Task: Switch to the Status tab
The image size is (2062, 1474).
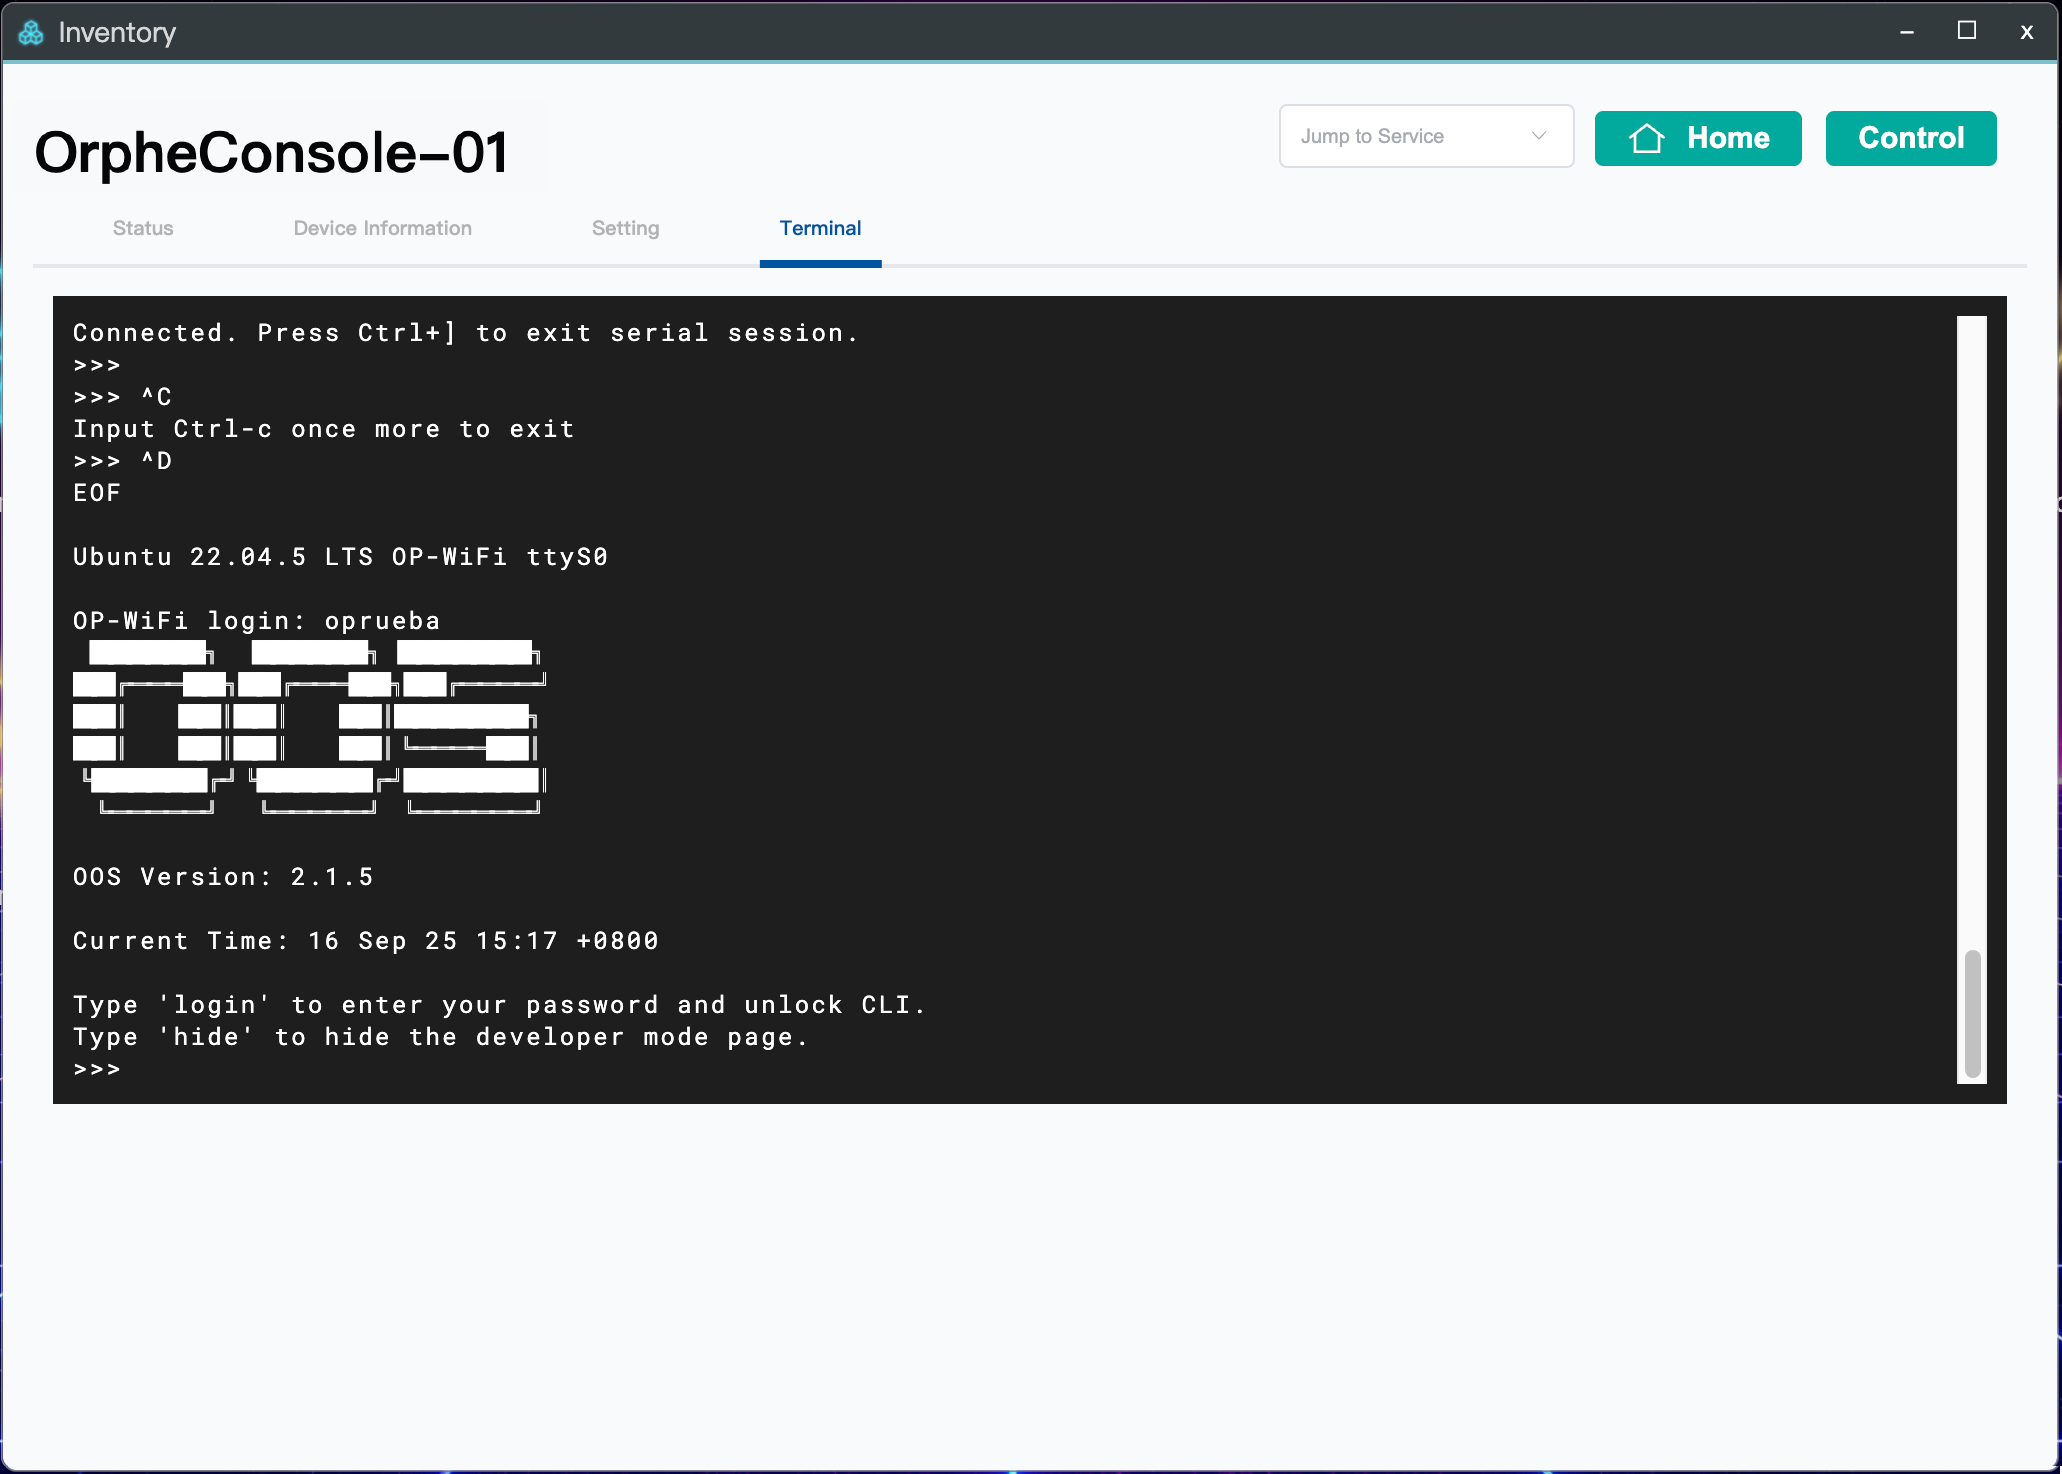Action: click(x=143, y=228)
